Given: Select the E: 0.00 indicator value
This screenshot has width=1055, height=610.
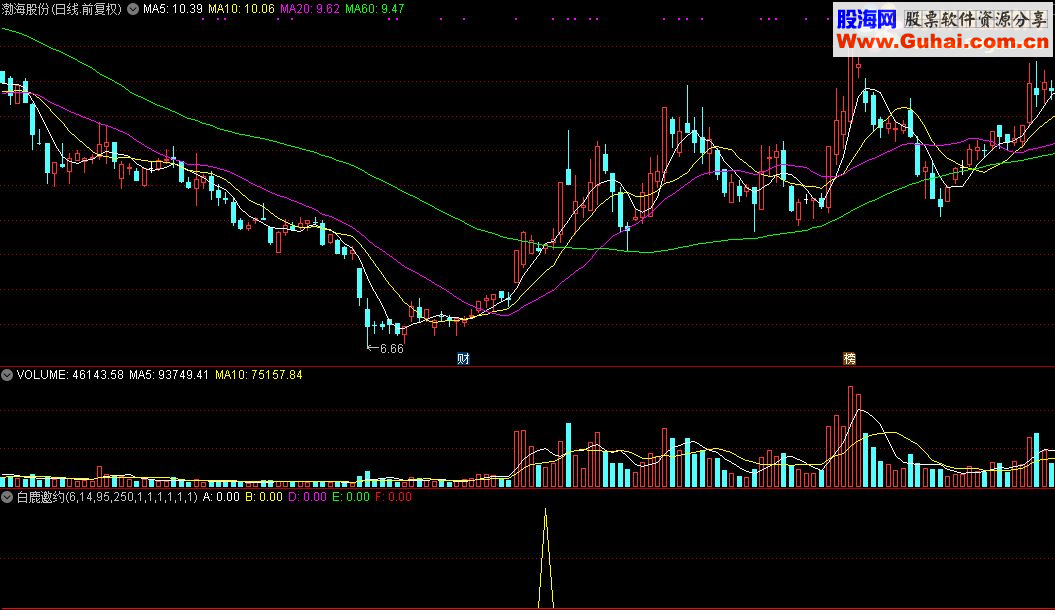Looking at the screenshot, I should 351,498.
